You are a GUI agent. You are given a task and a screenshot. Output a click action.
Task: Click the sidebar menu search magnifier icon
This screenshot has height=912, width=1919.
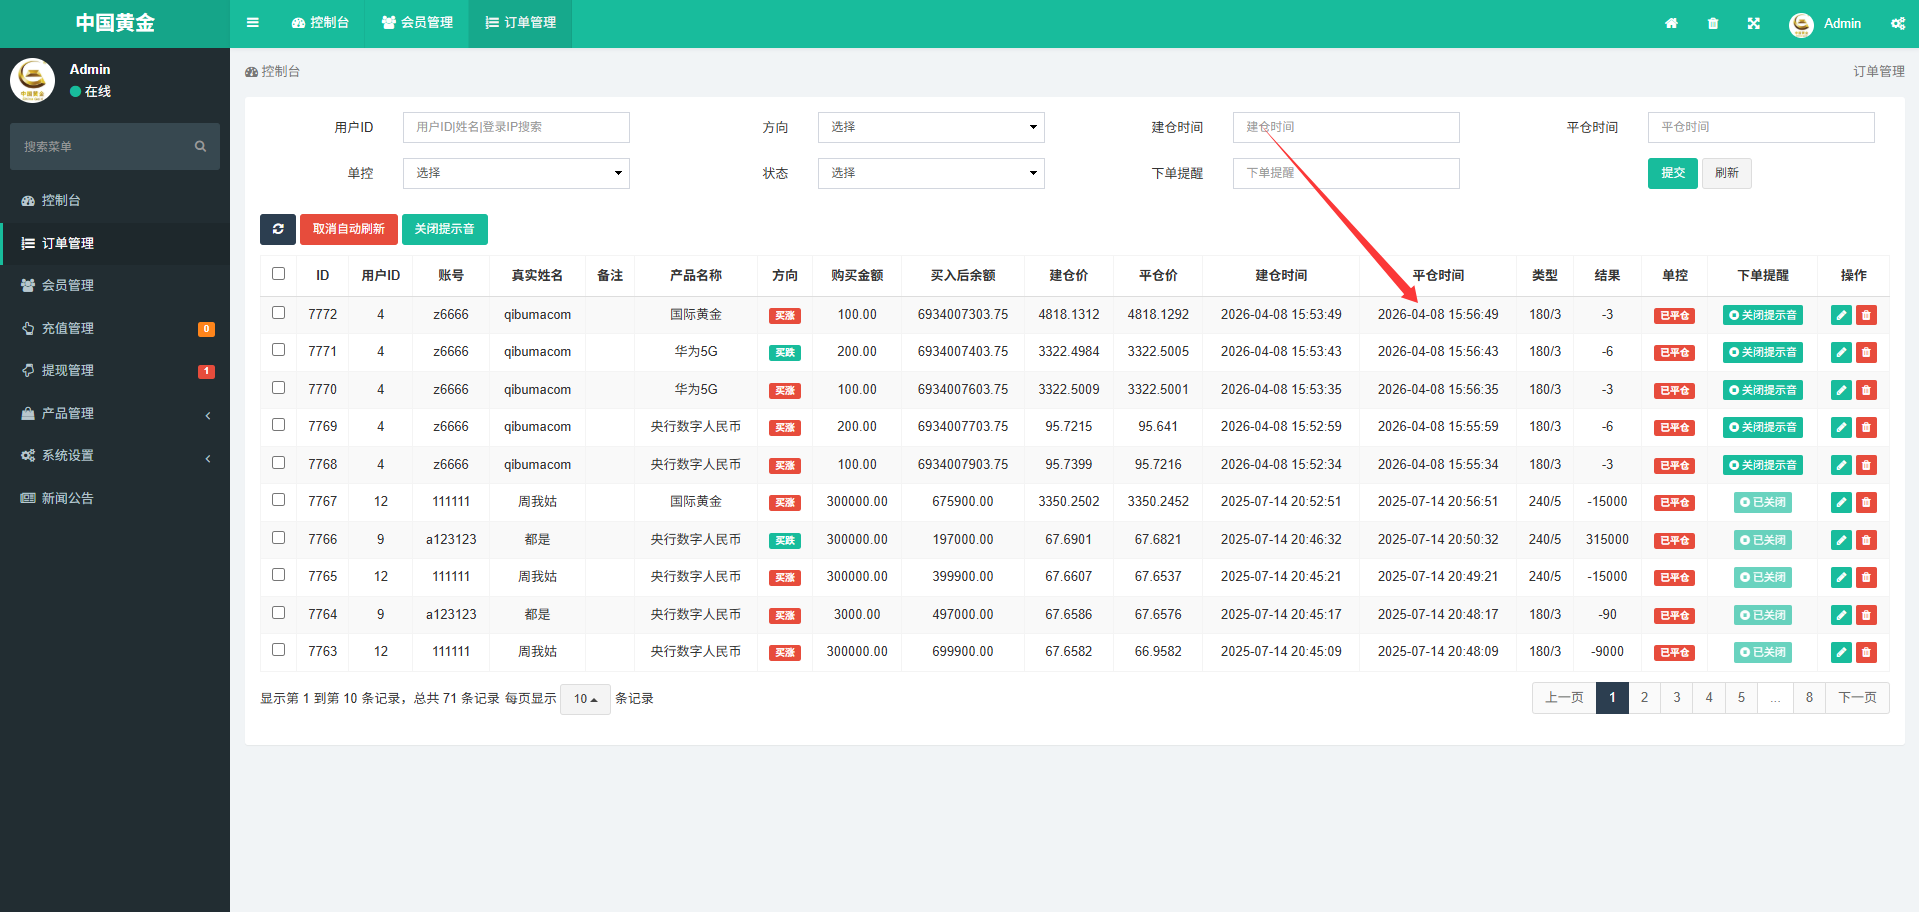[200, 147]
